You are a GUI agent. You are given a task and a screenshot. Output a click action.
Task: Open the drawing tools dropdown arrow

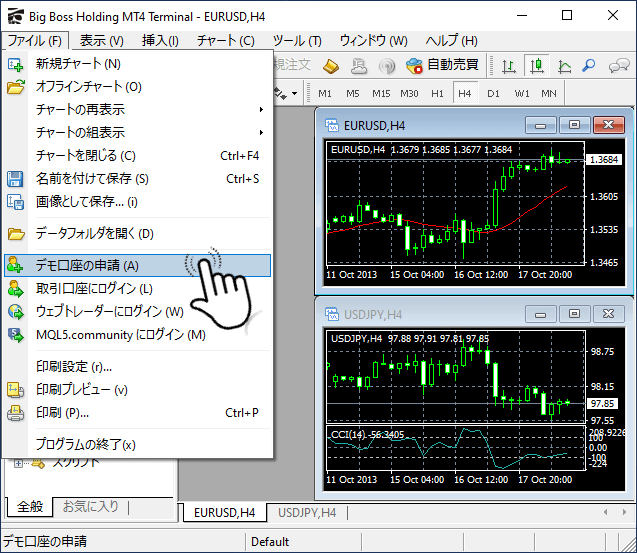(295, 93)
